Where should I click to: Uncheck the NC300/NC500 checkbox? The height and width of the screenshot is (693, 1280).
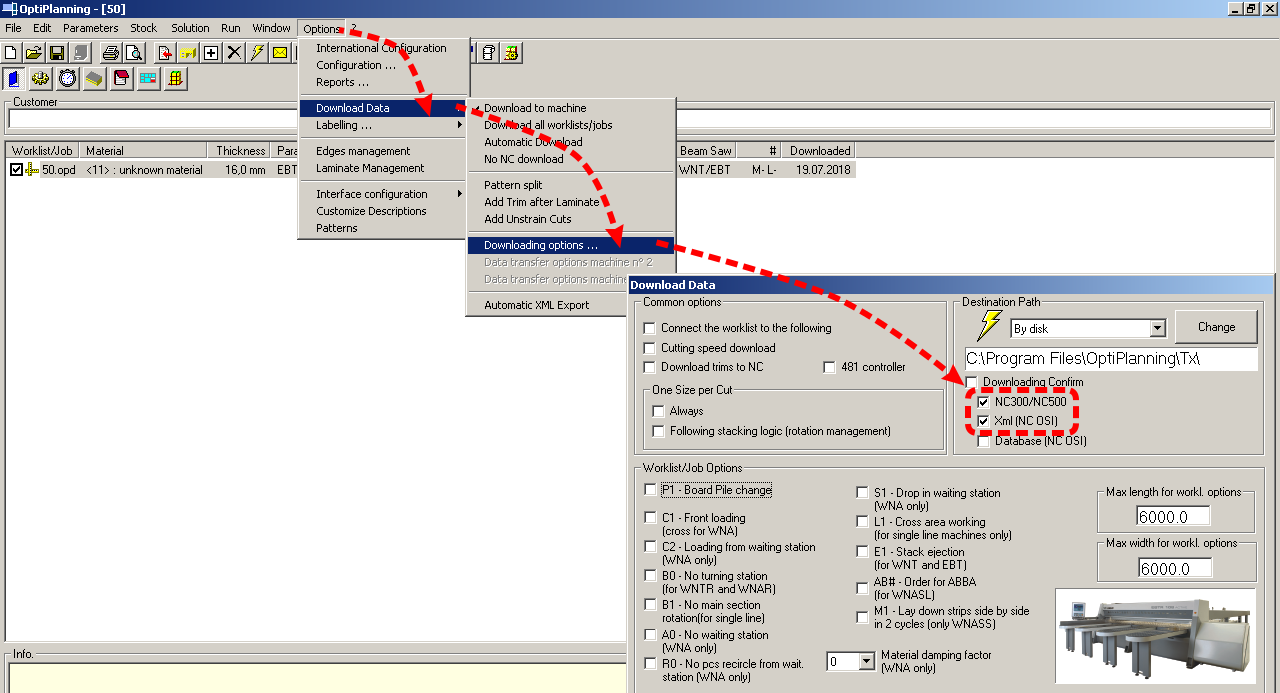click(984, 402)
